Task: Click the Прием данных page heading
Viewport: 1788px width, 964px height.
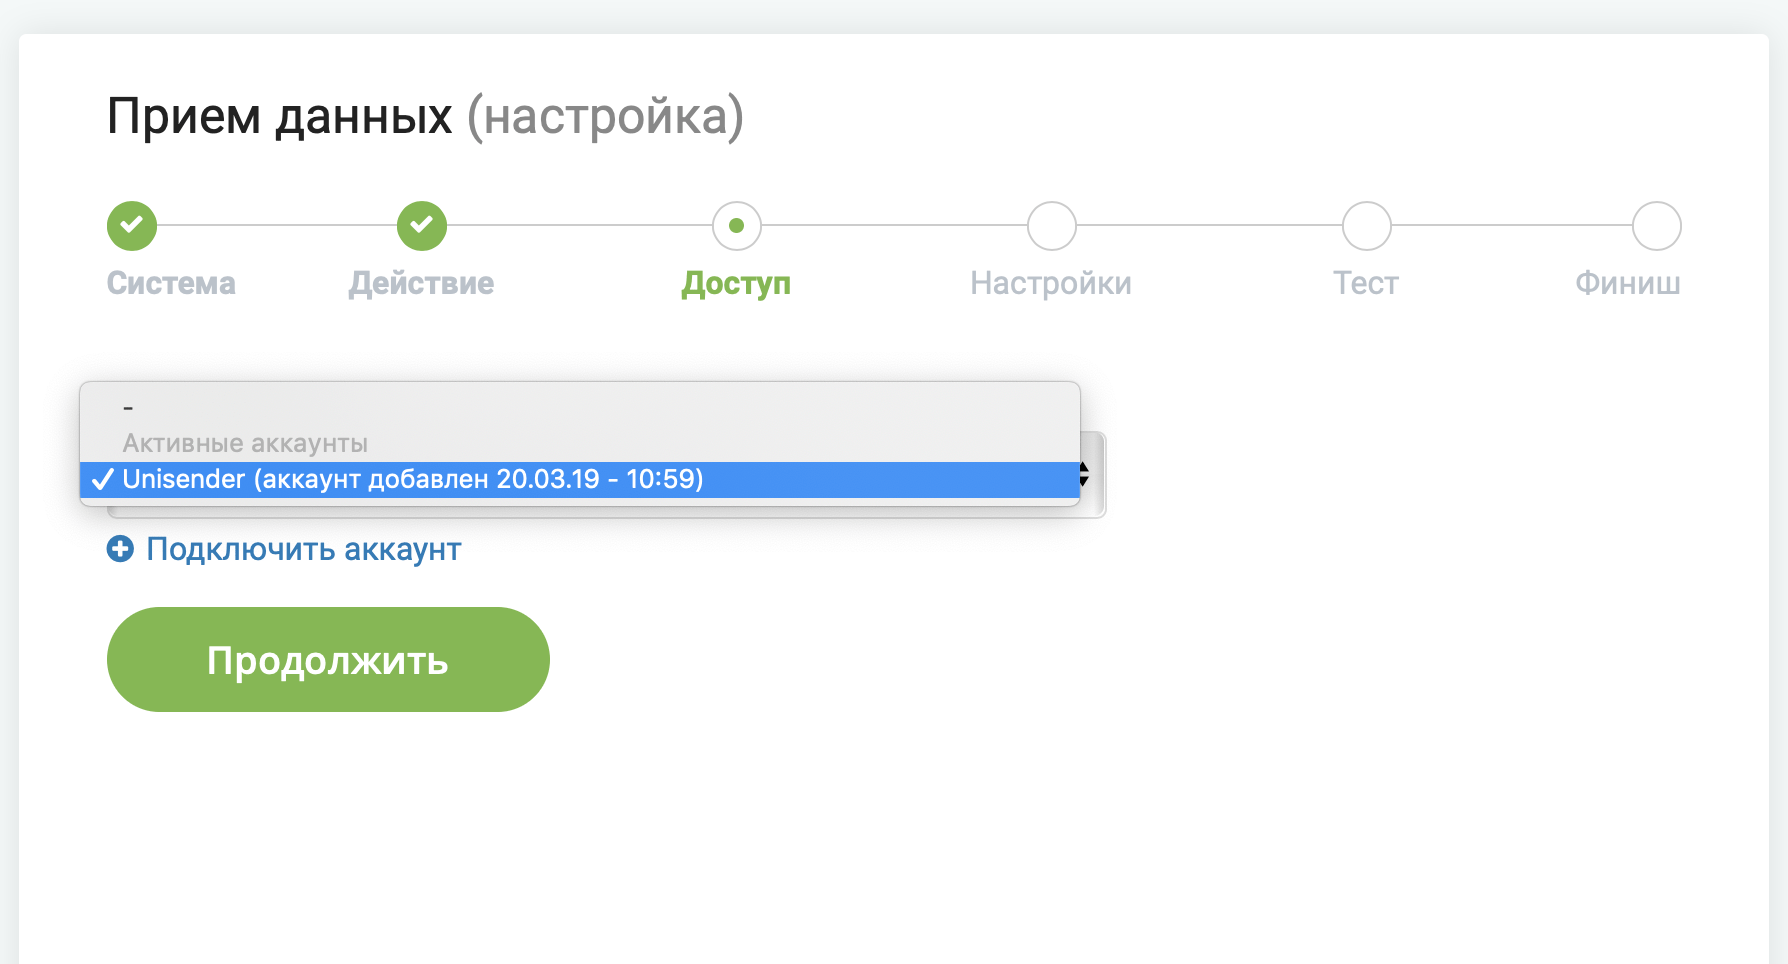Action: pos(425,116)
